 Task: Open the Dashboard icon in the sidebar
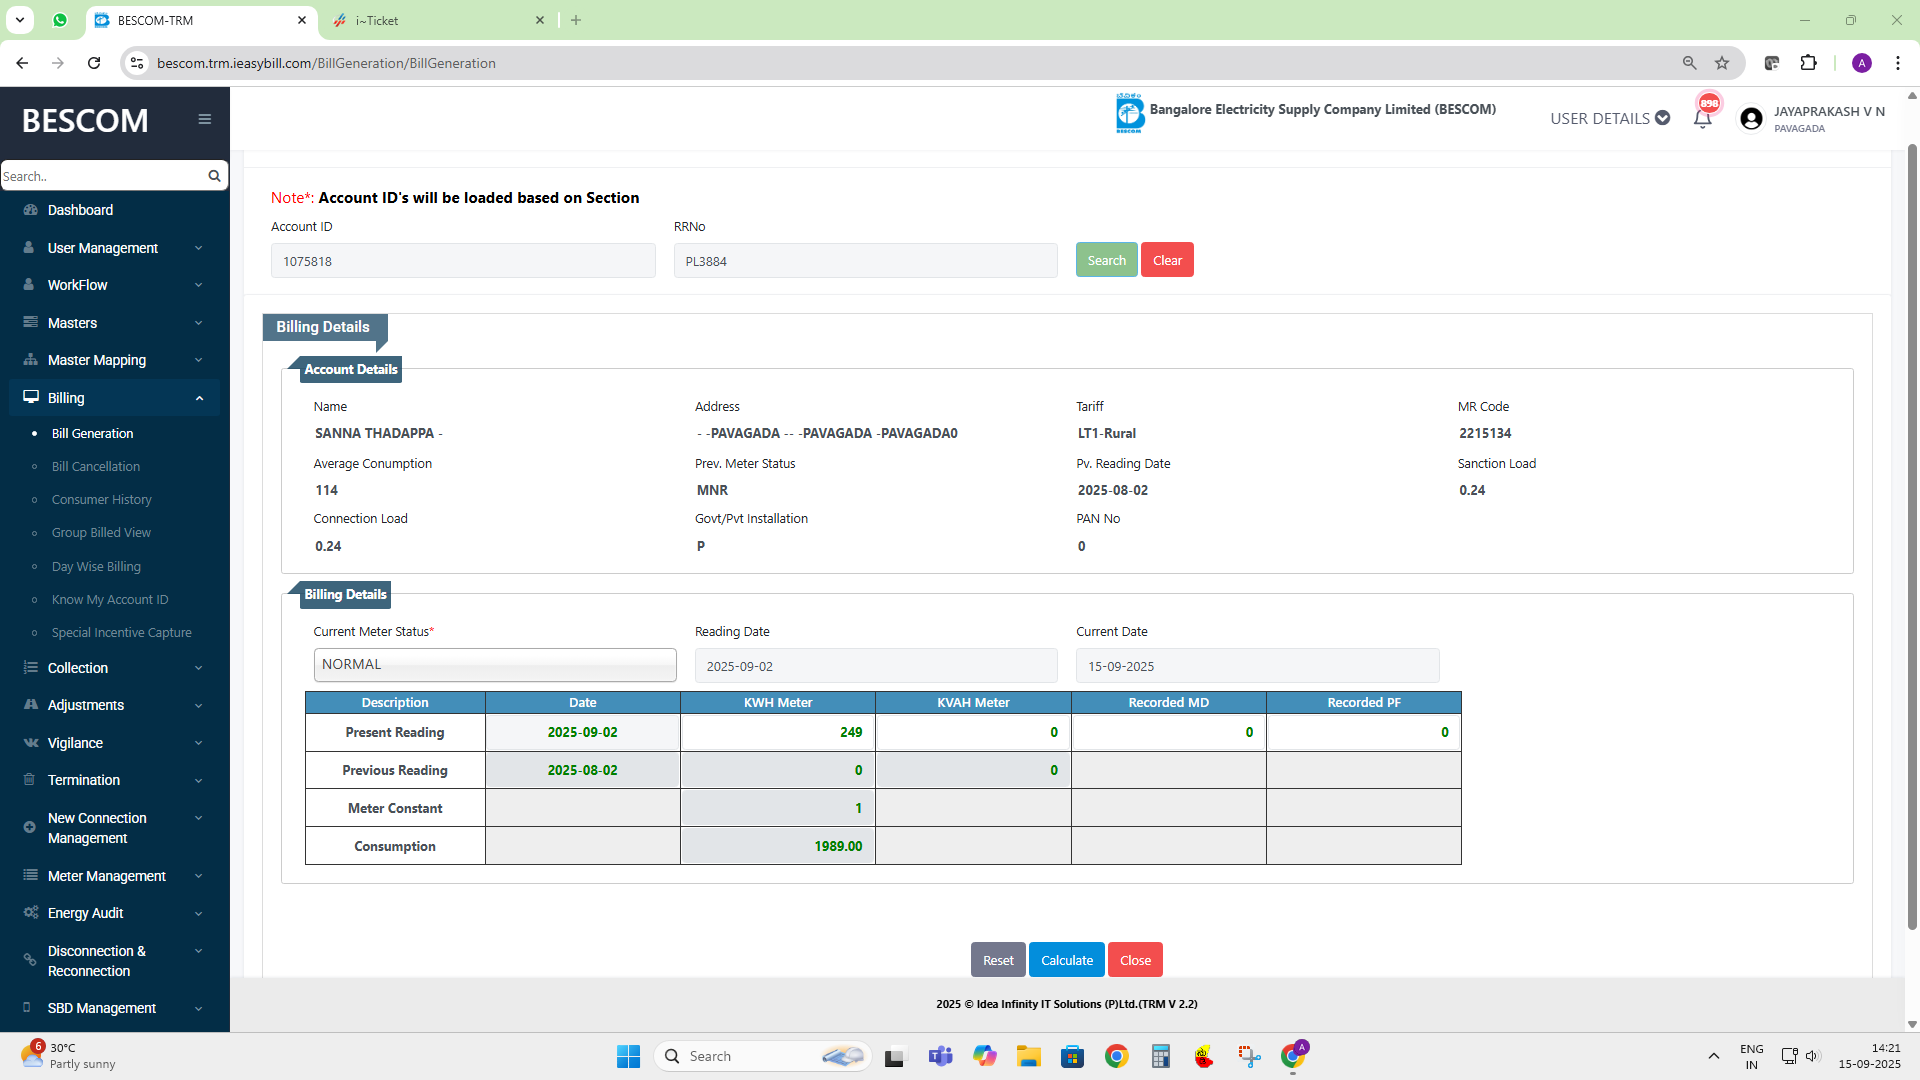coord(30,210)
